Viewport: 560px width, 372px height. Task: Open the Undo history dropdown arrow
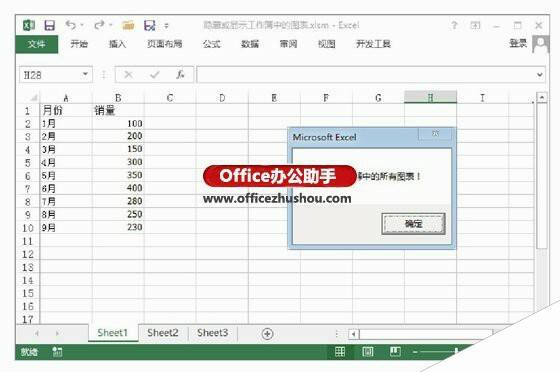[82, 25]
